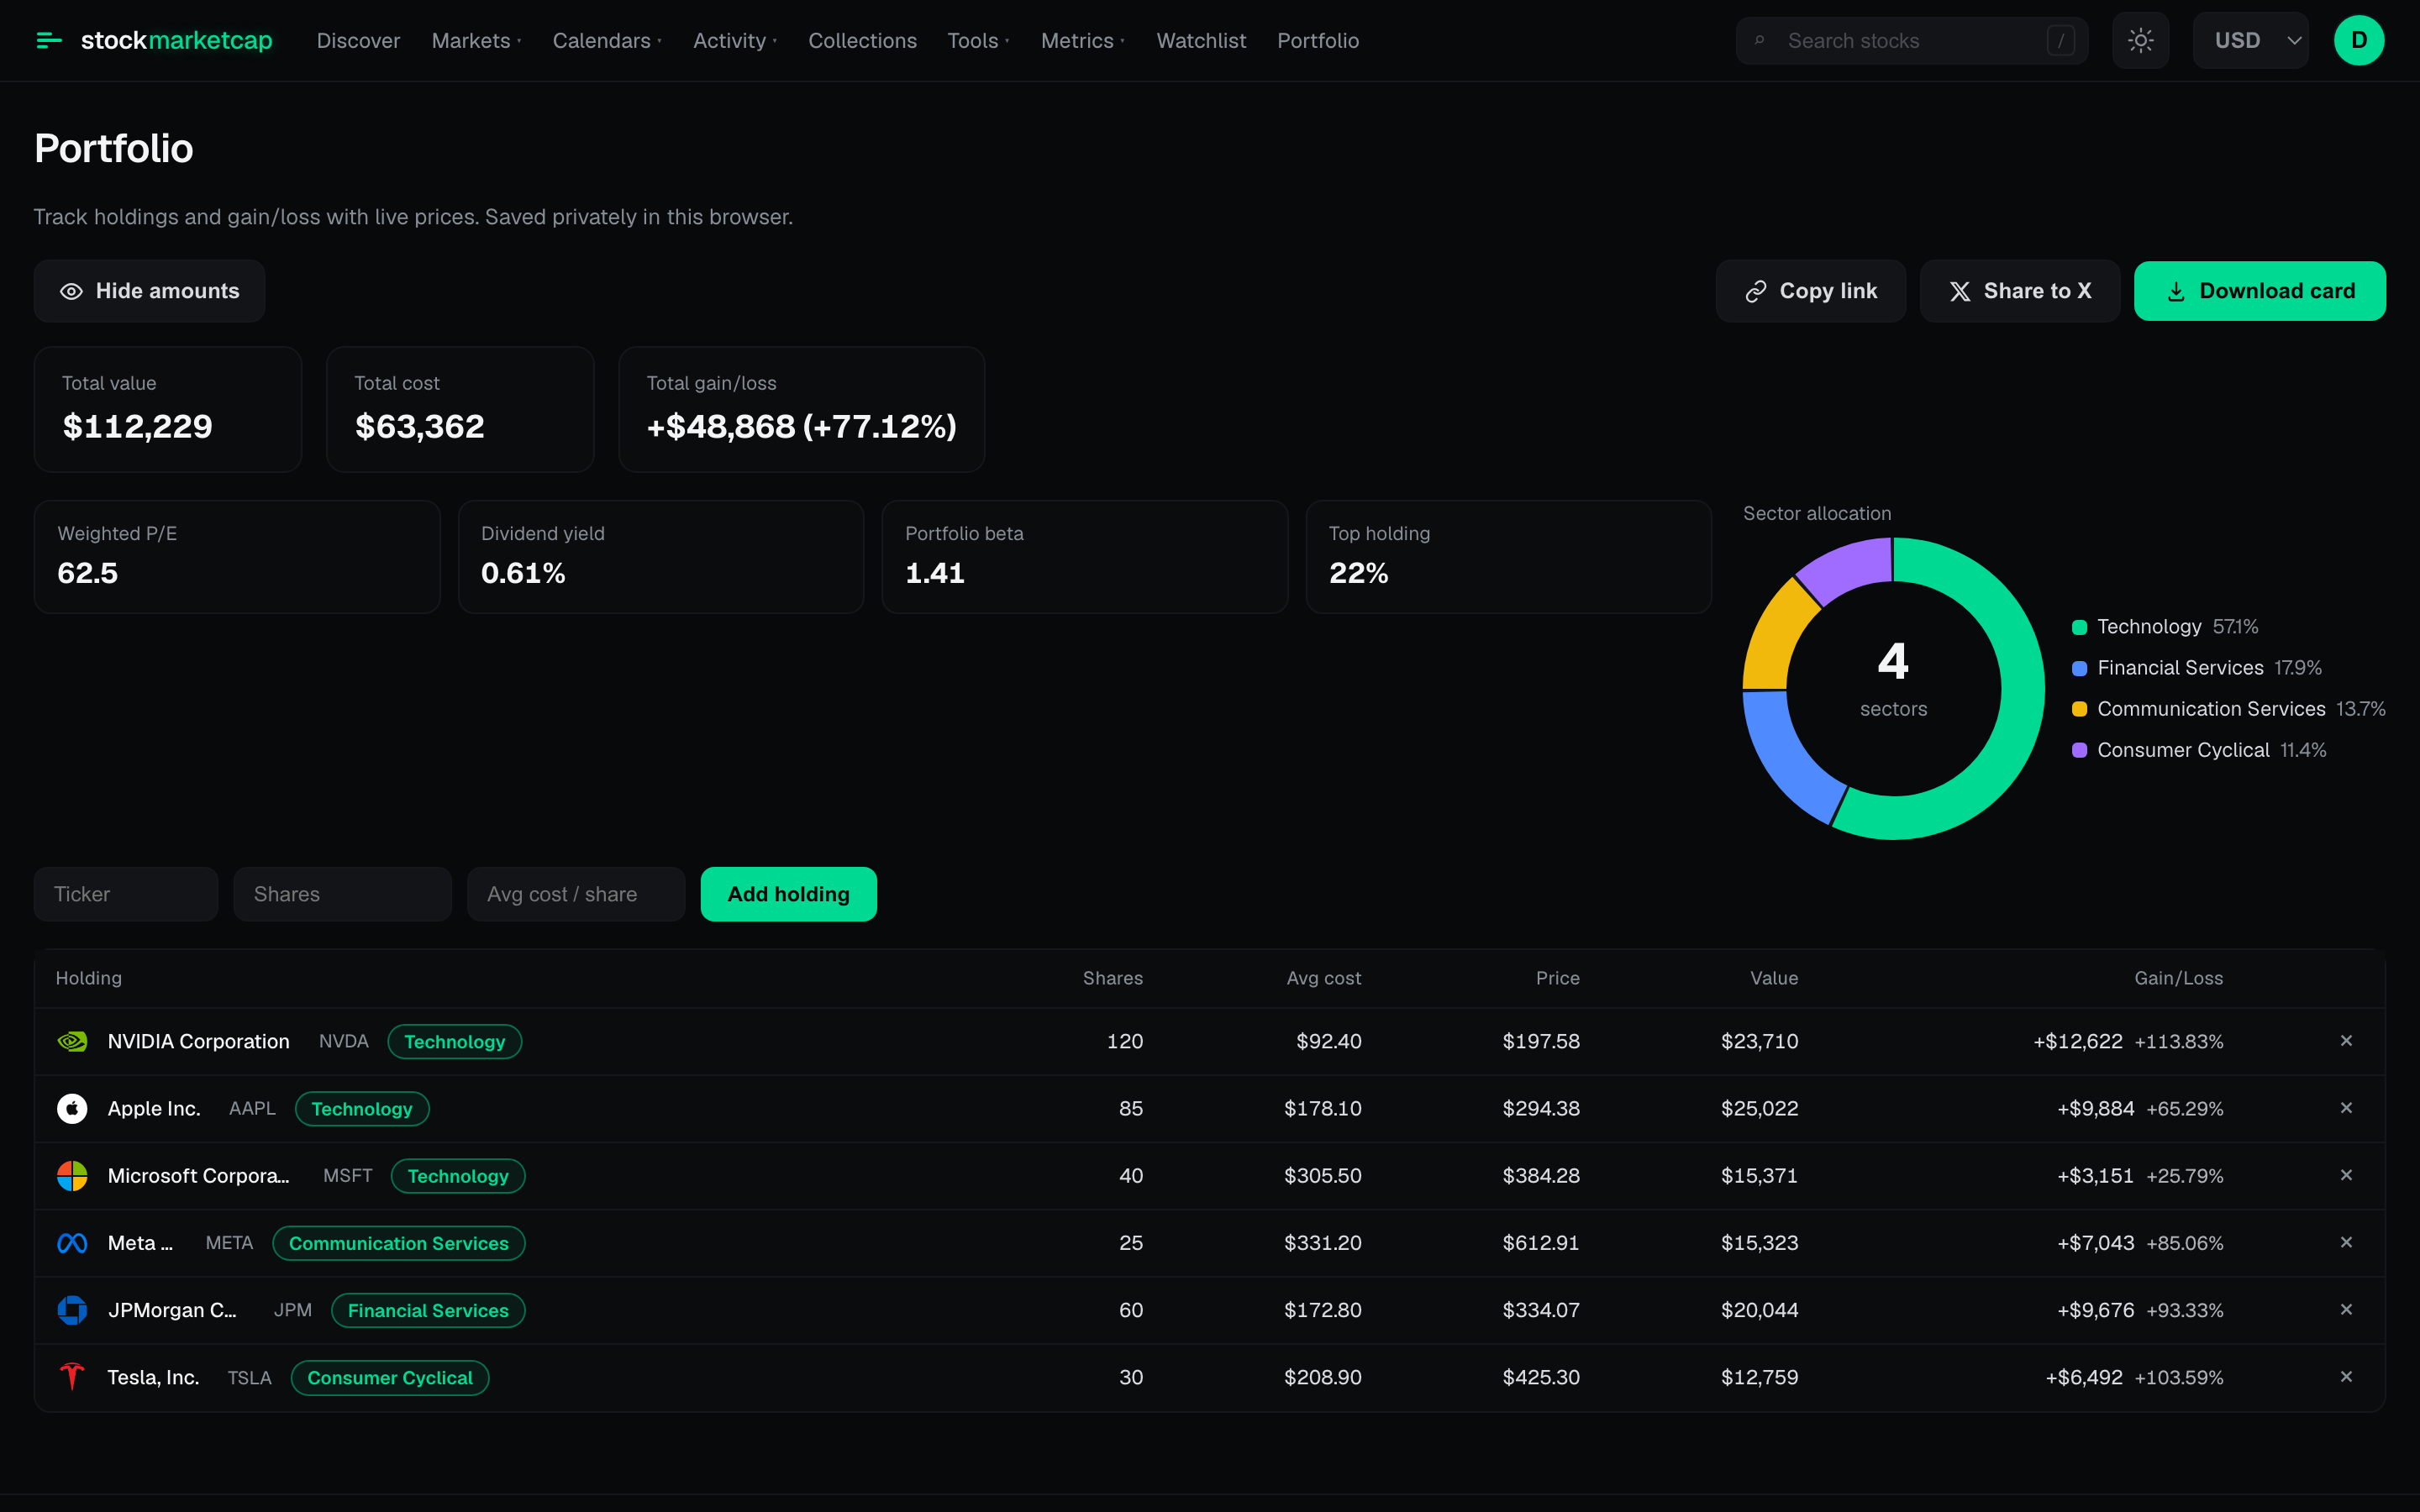Screen dimensions: 2420x1512
Task: Click Share to X button
Action: [2020, 291]
